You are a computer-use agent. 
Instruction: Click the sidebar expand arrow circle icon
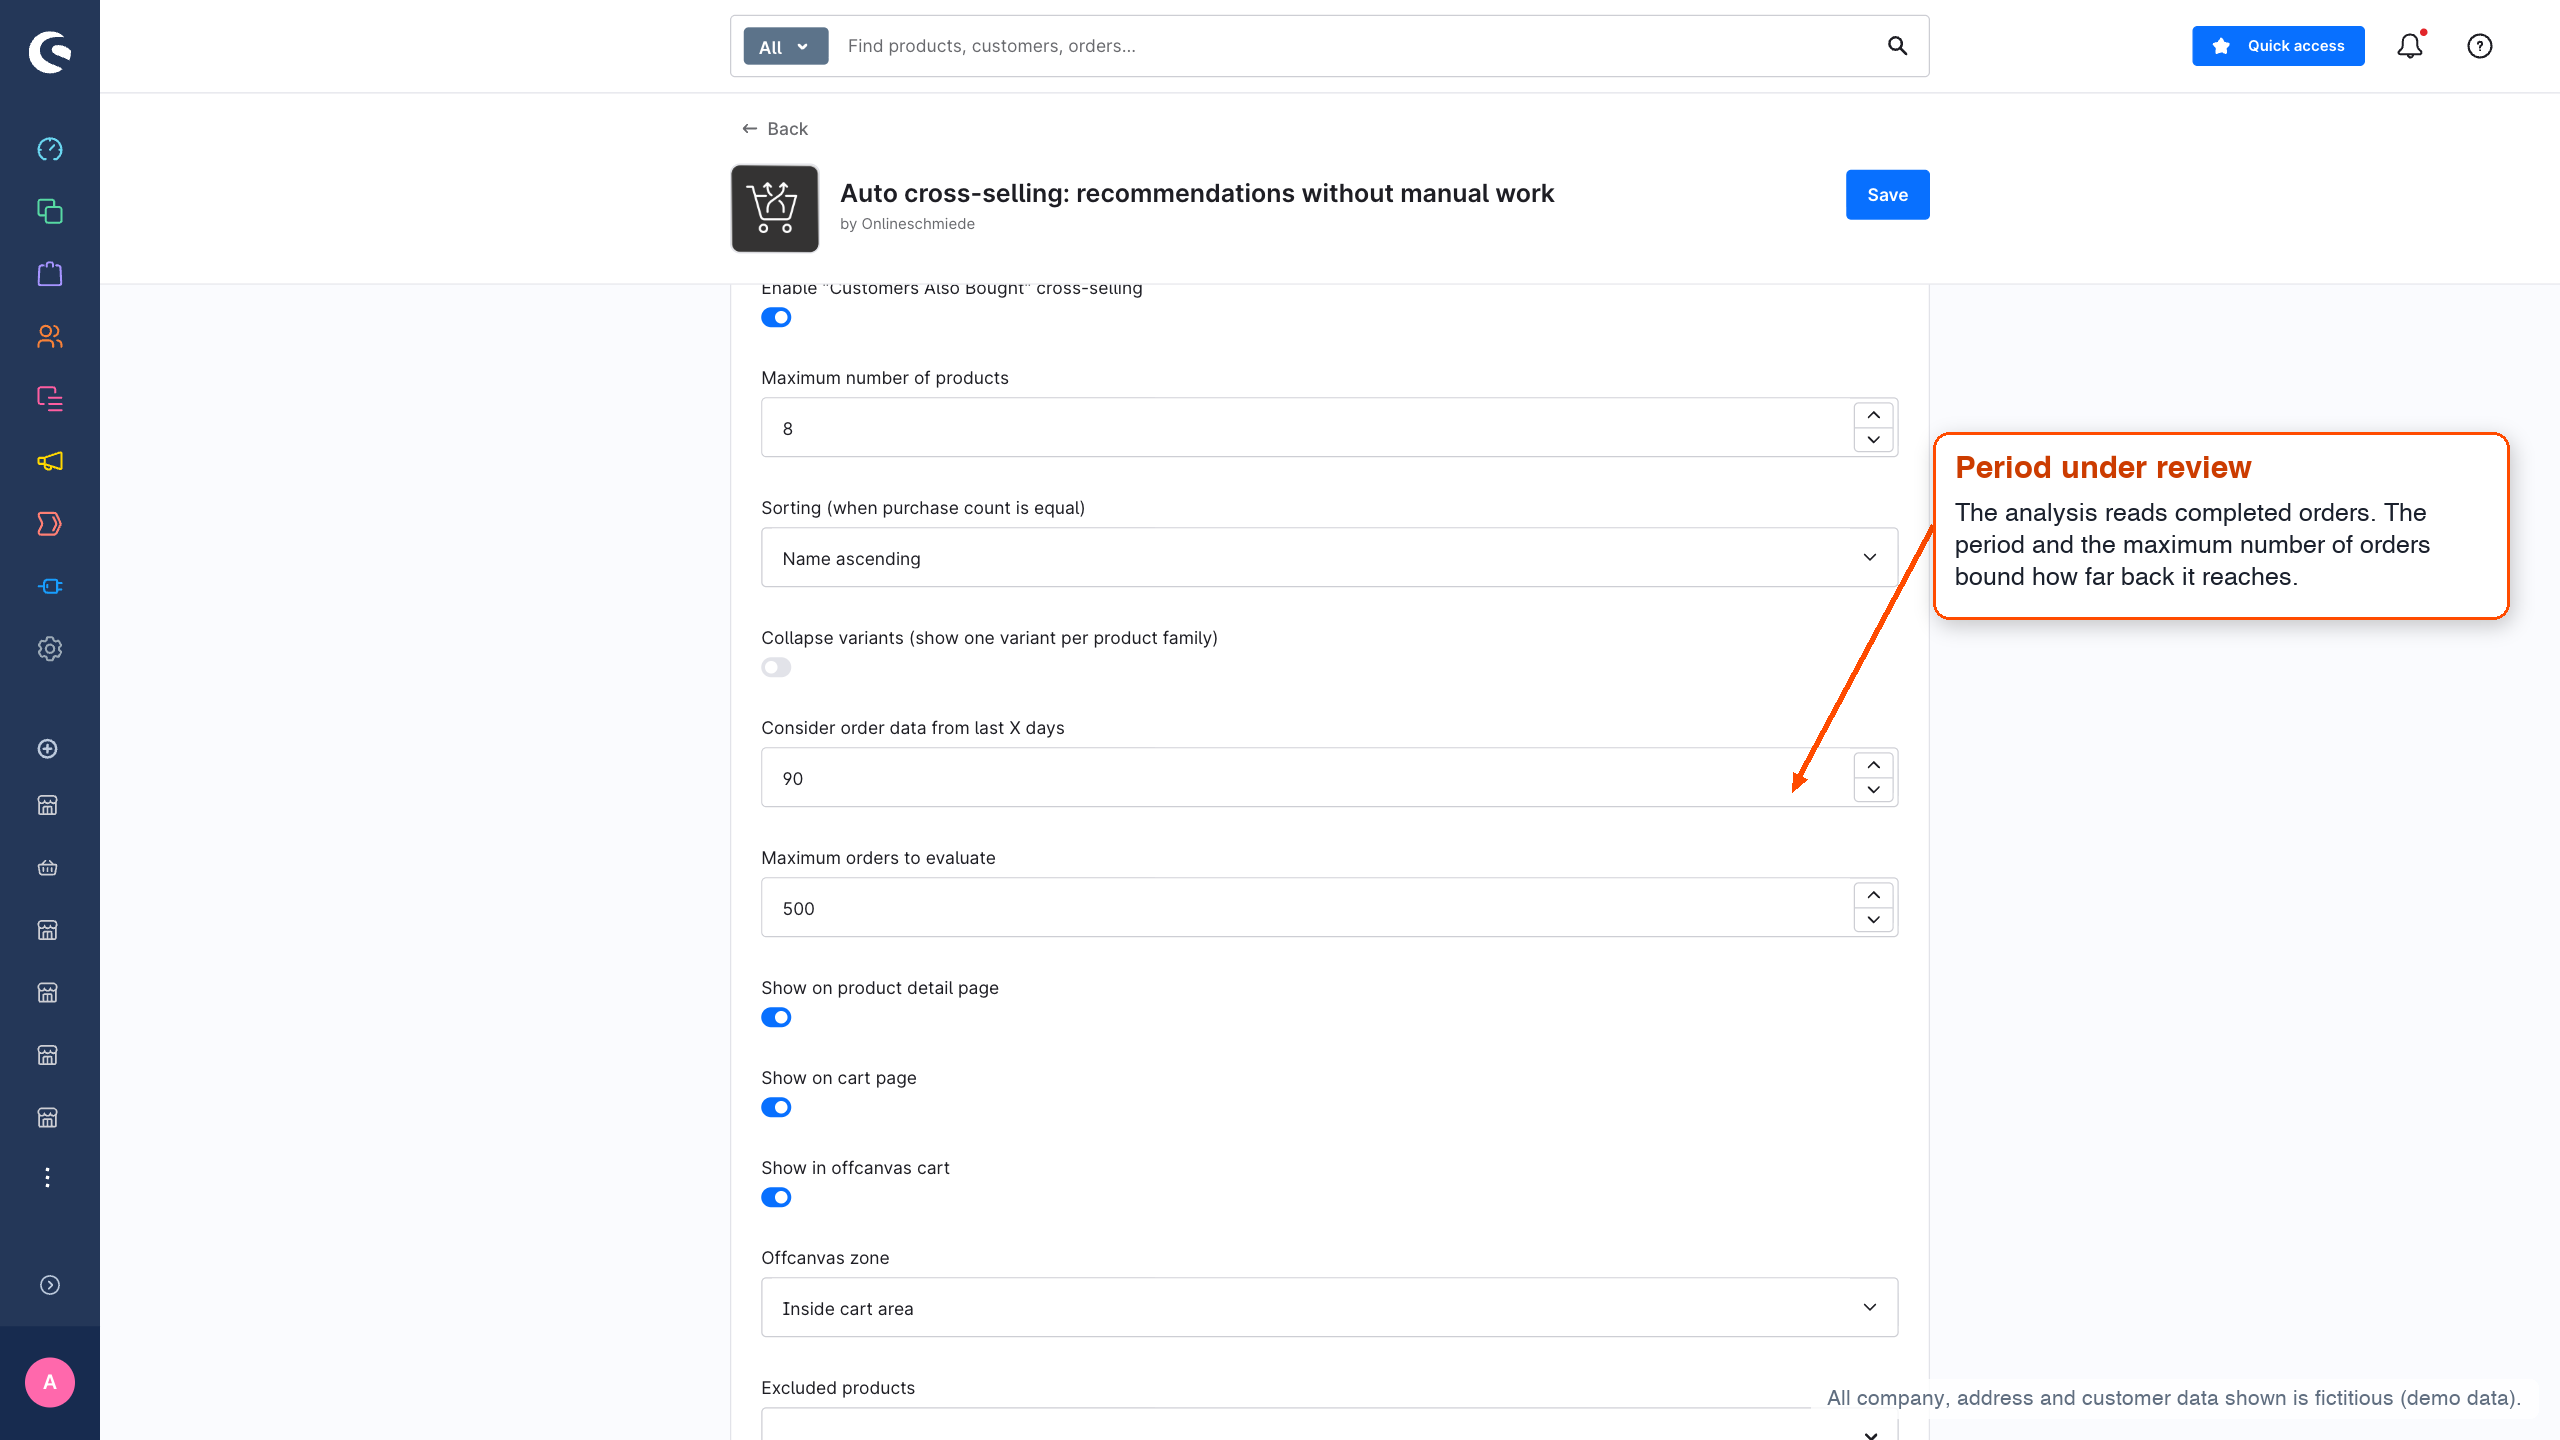coord(50,1285)
